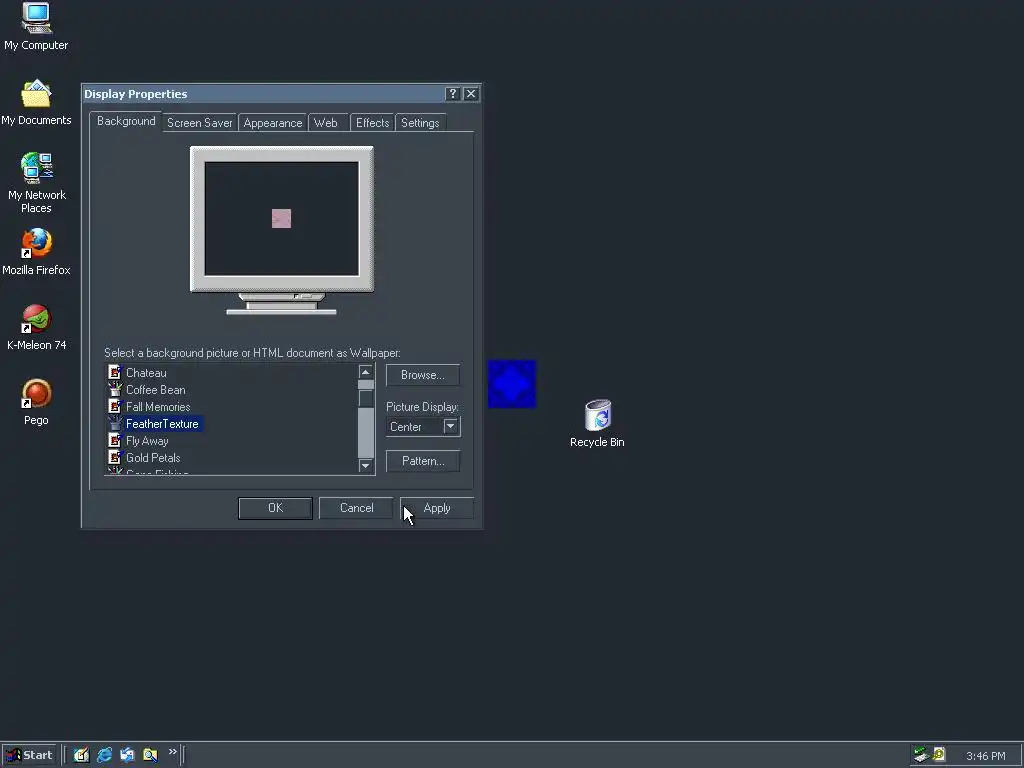Click the 3:46 PM taskbar clock
1024x768 pixels.
[x=985, y=756]
